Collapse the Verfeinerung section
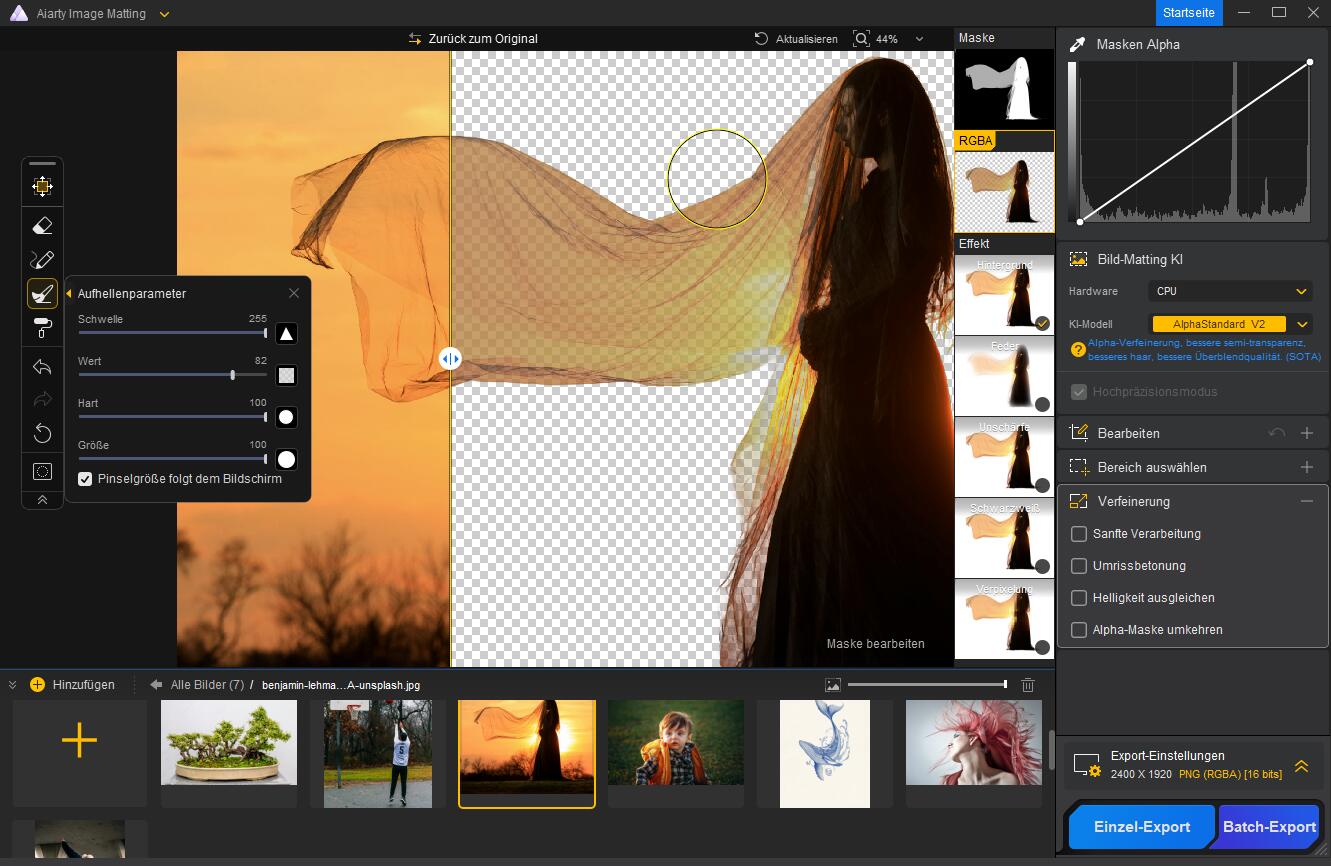The image size is (1331, 866). point(1306,501)
